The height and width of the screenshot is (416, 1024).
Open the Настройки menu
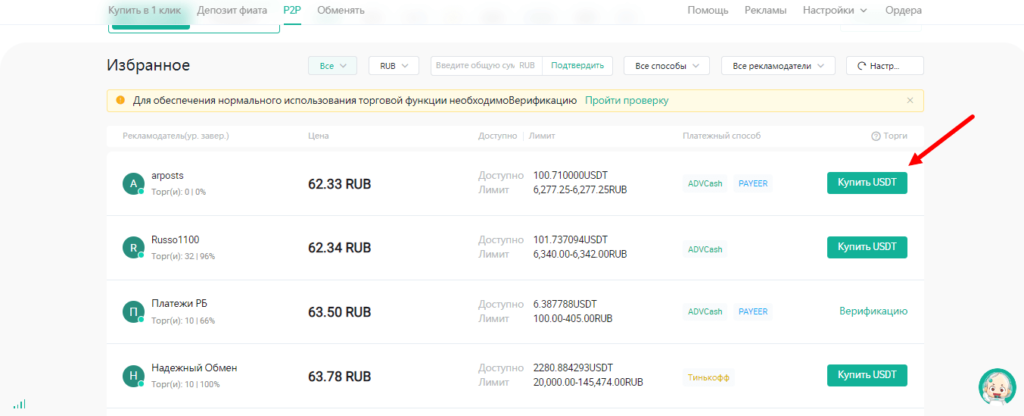834,10
